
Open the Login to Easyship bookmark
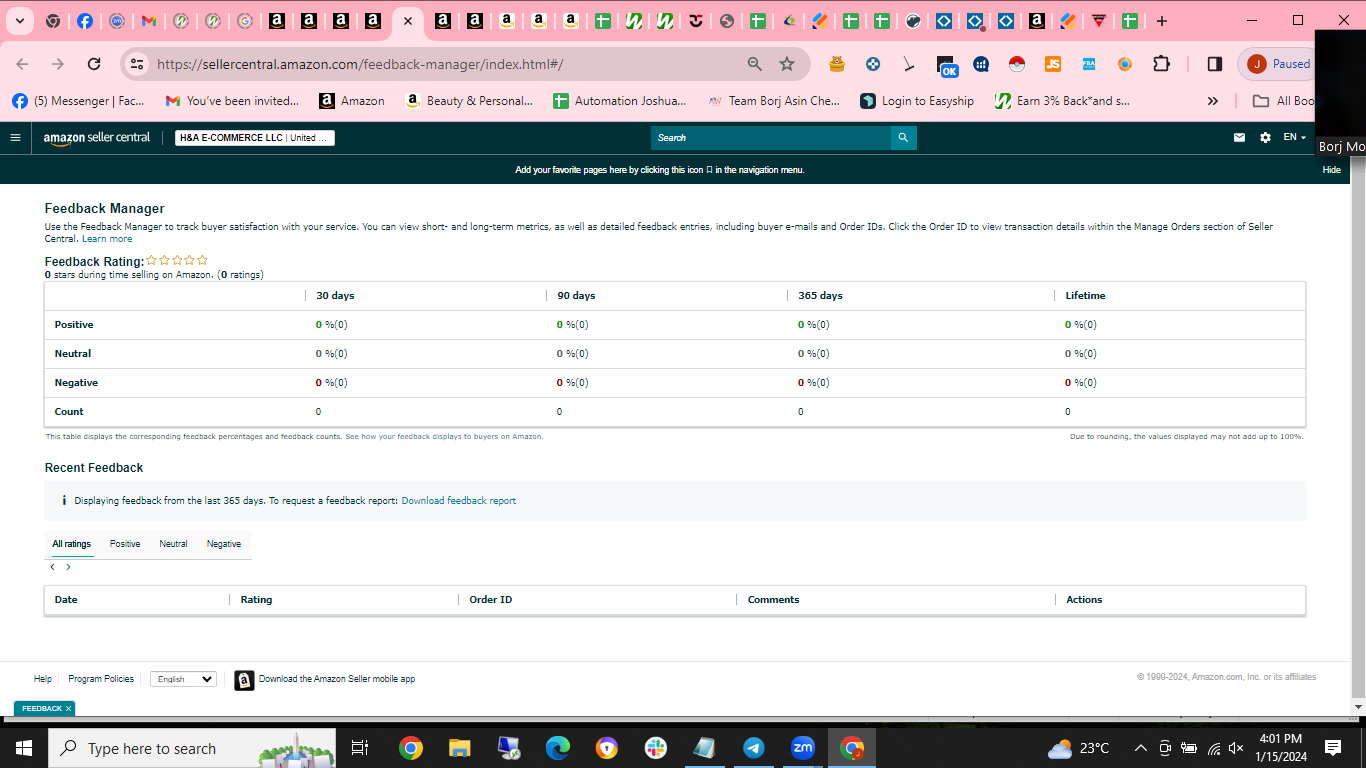pyautogui.click(x=917, y=101)
